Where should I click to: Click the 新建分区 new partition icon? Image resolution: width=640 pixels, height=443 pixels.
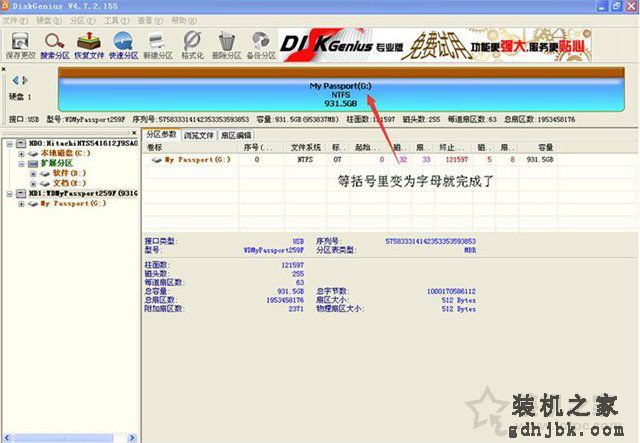(x=158, y=45)
